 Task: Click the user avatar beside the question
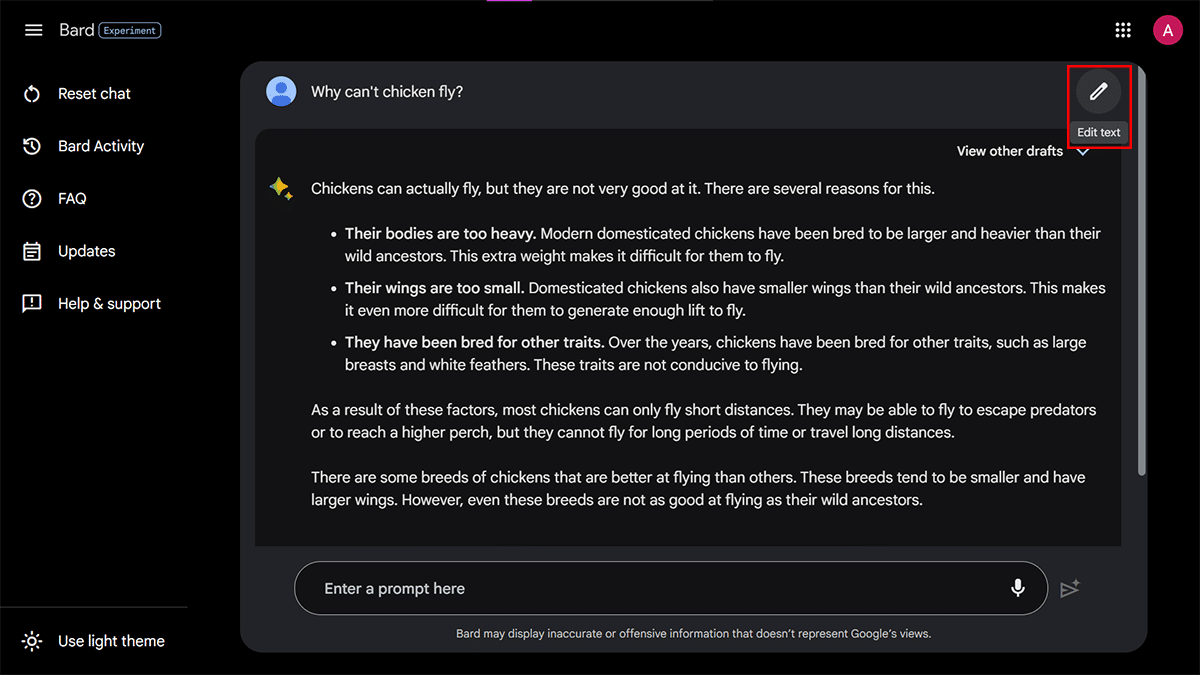(281, 92)
